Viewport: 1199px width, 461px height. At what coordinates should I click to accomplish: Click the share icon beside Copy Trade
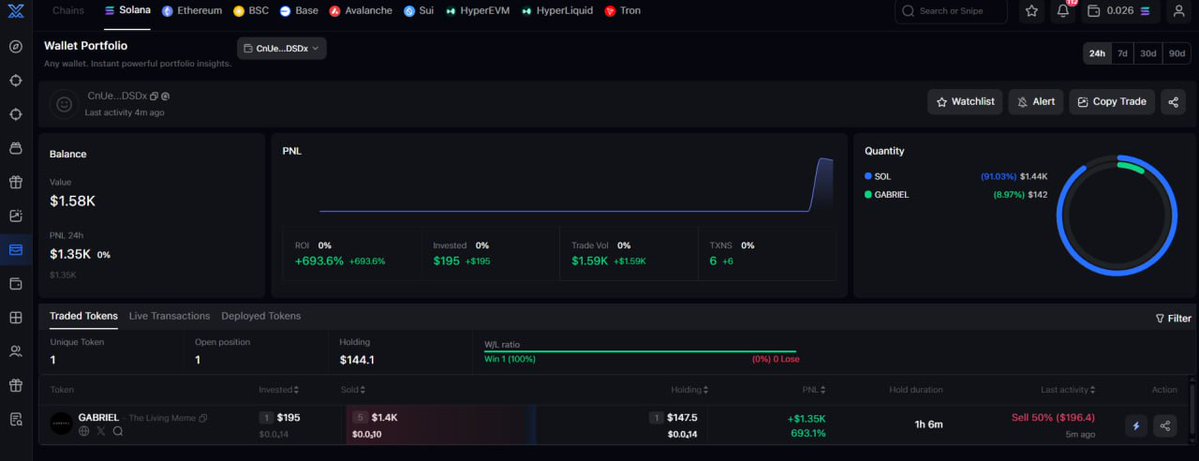[1173, 102]
